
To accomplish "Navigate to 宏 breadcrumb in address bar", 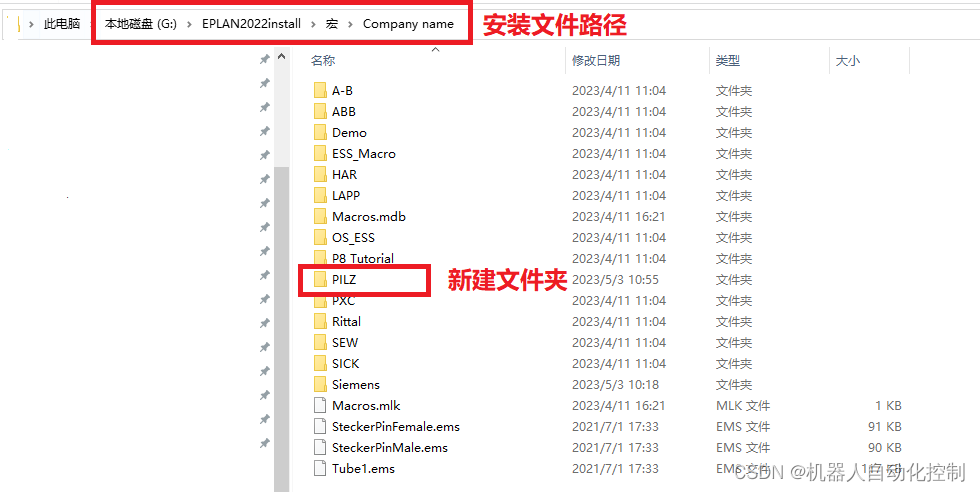I will pyautogui.click(x=331, y=24).
